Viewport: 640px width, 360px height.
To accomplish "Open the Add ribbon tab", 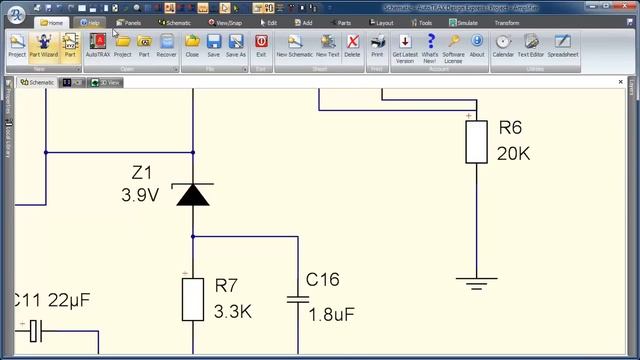I will point(304,23).
